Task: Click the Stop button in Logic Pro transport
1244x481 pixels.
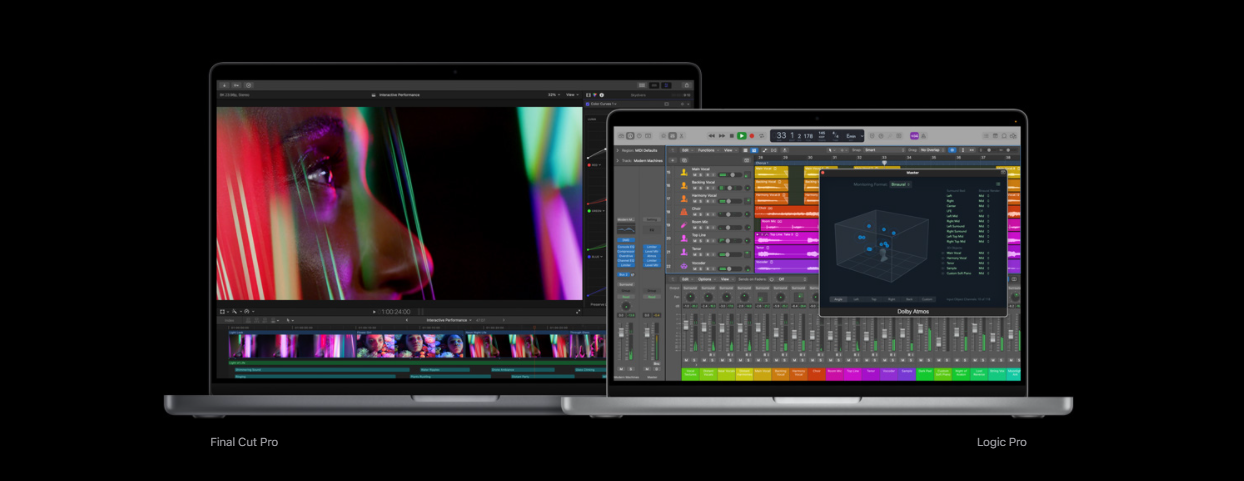Action: coord(732,136)
